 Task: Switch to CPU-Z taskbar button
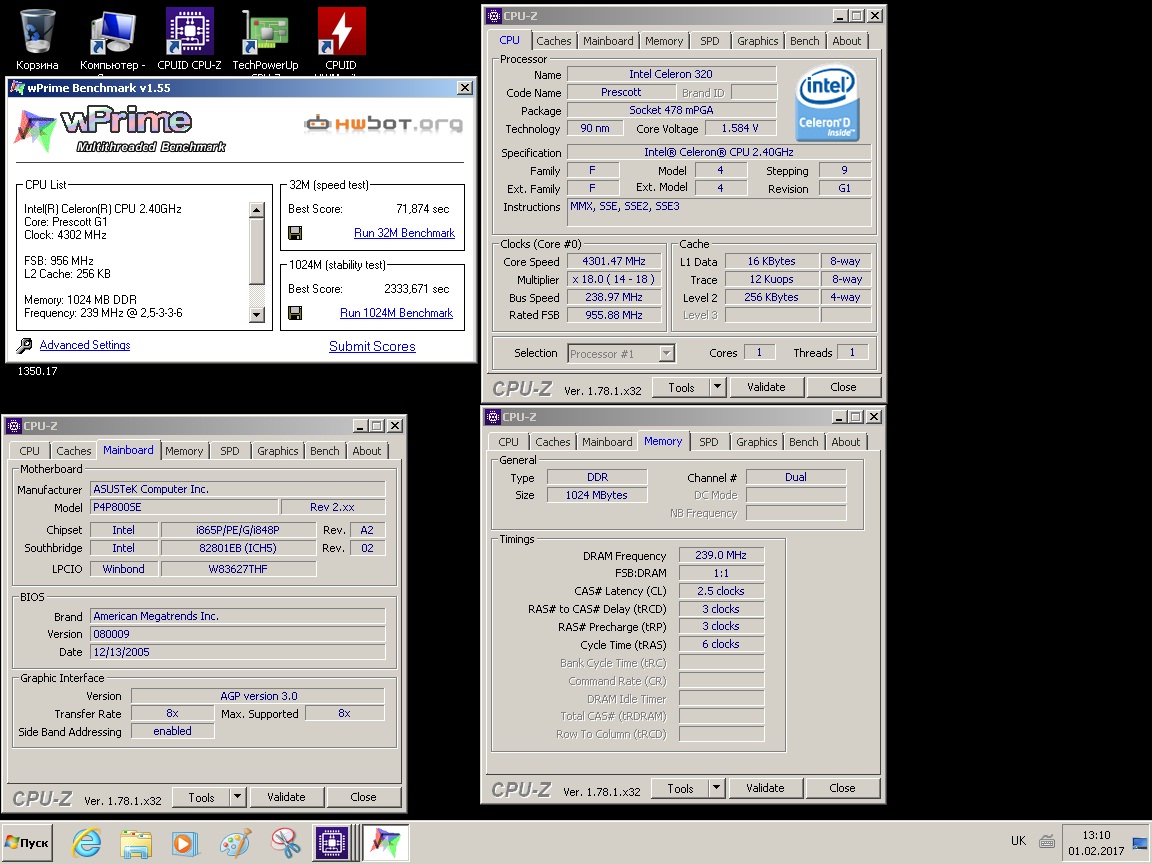(x=331, y=842)
